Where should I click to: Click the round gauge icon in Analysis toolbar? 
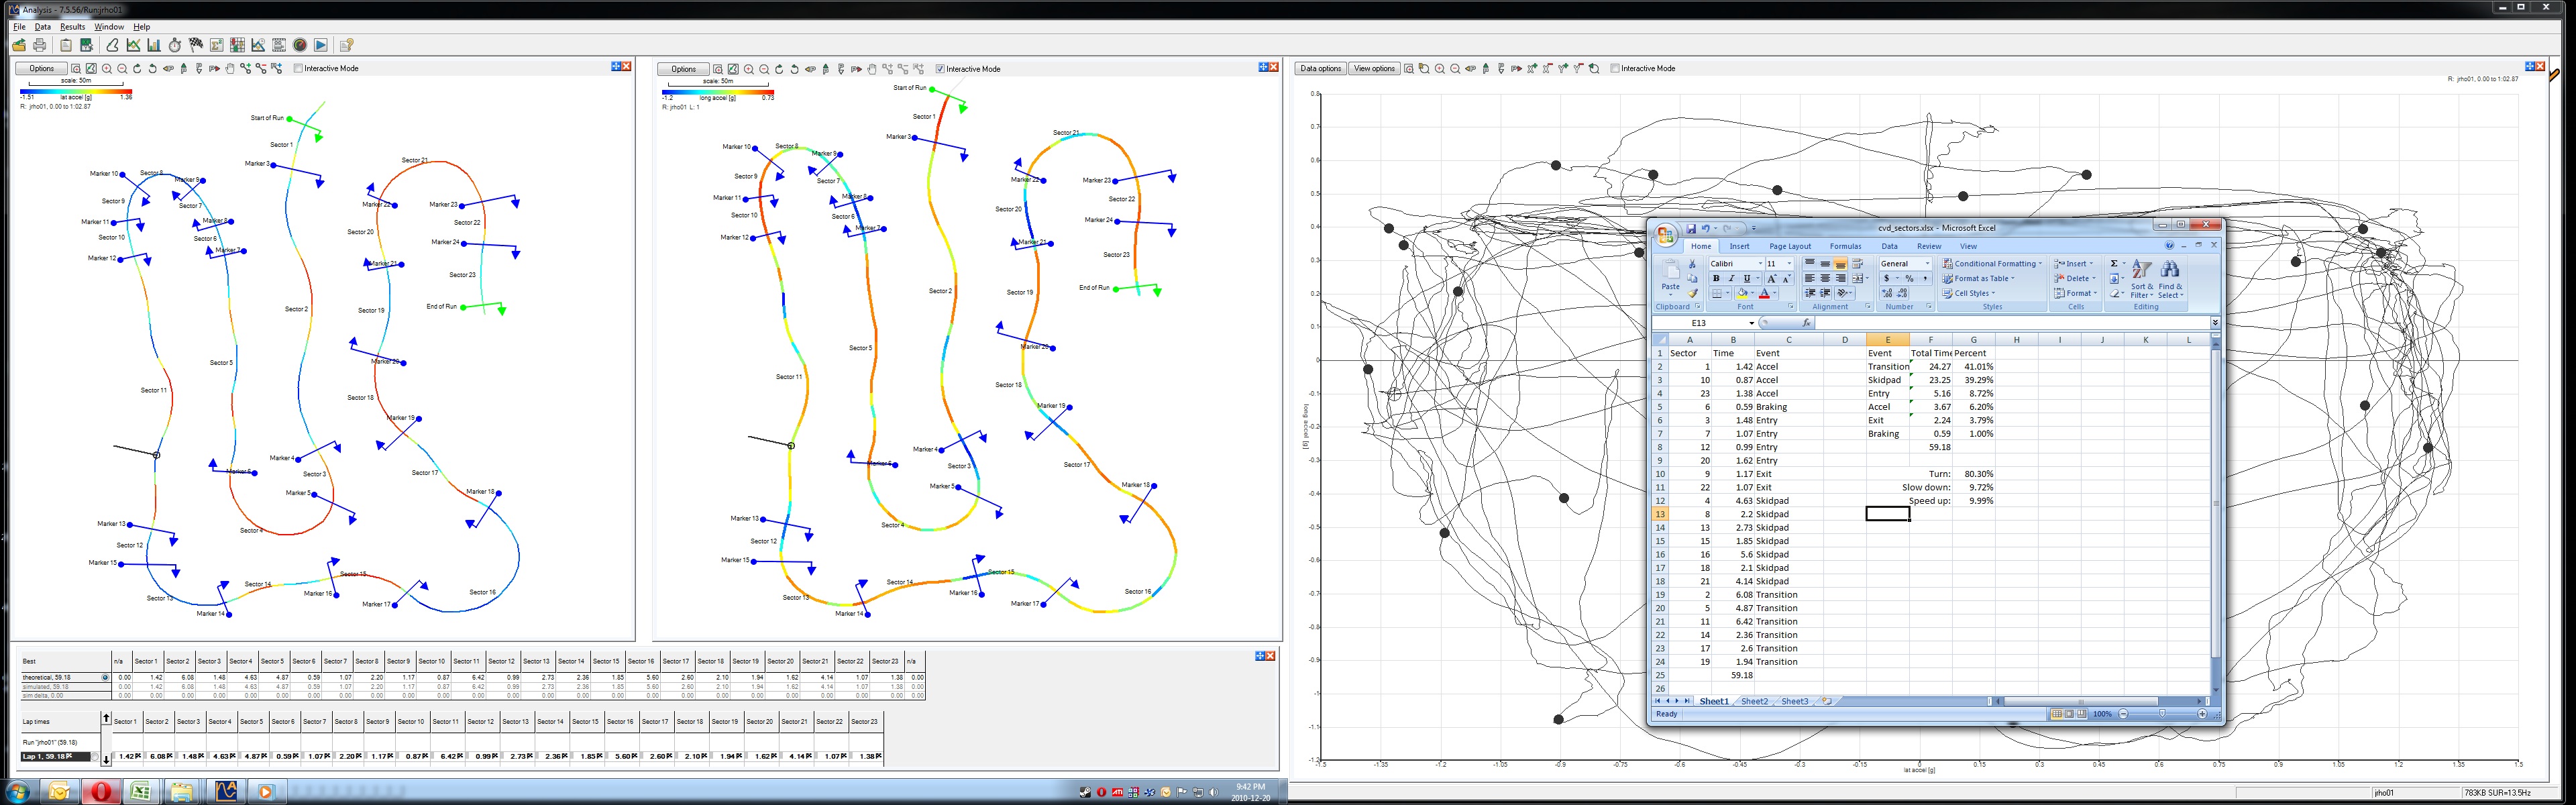click(x=300, y=45)
